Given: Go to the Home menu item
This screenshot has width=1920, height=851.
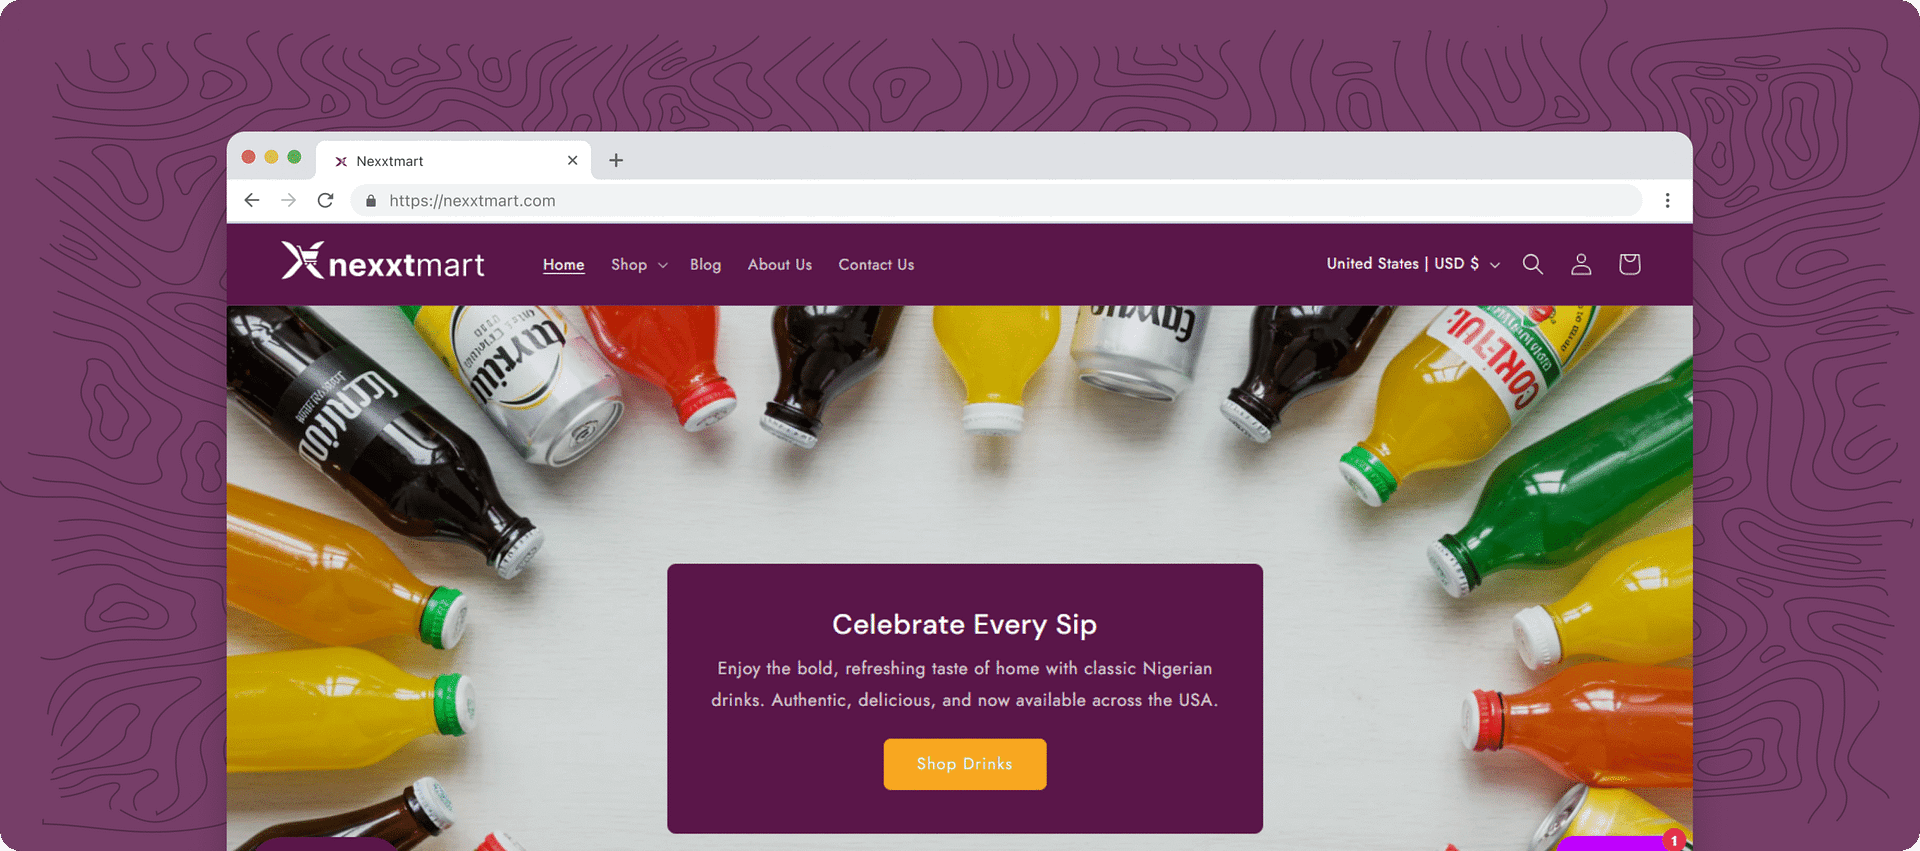Looking at the screenshot, I should [x=563, y=265].
